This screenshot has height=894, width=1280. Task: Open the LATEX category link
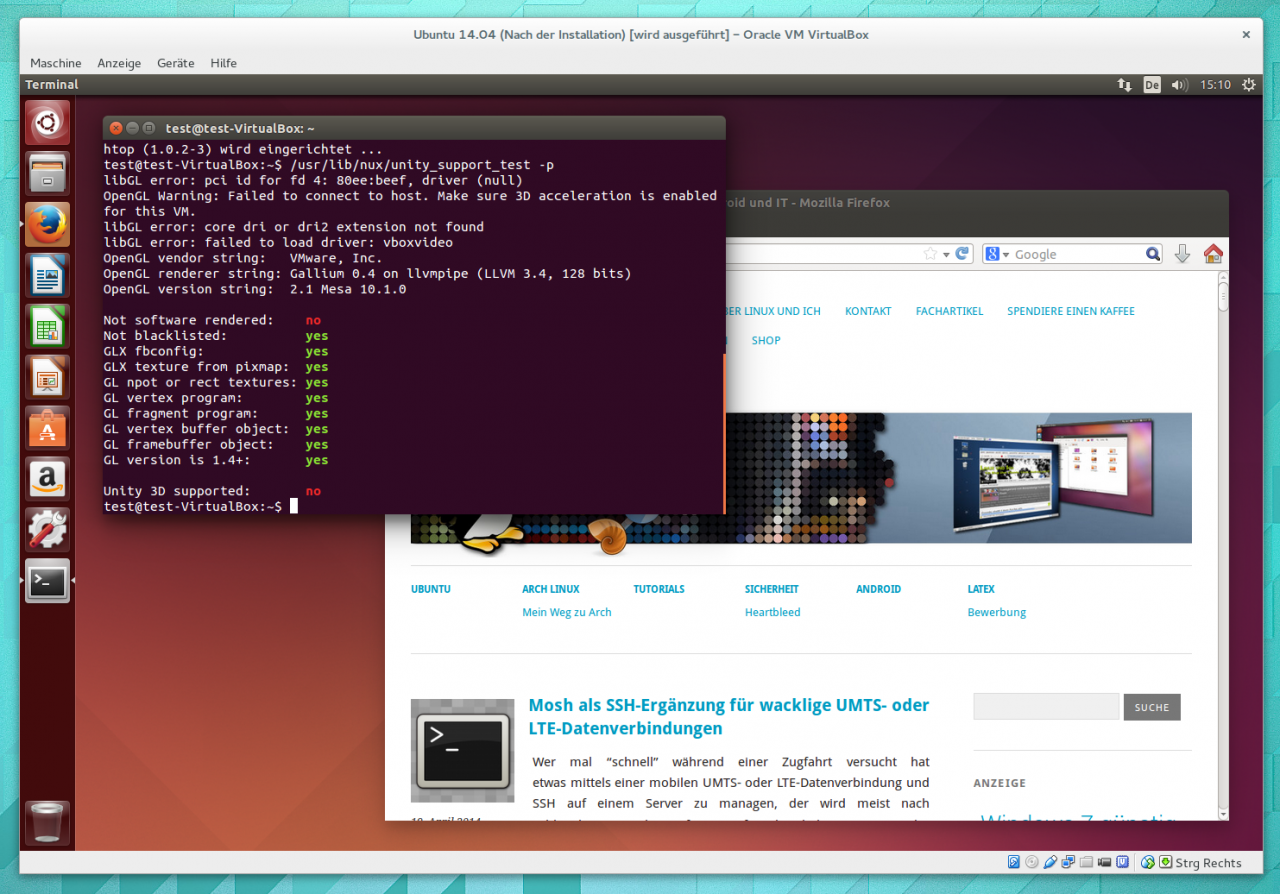(981, 589)
